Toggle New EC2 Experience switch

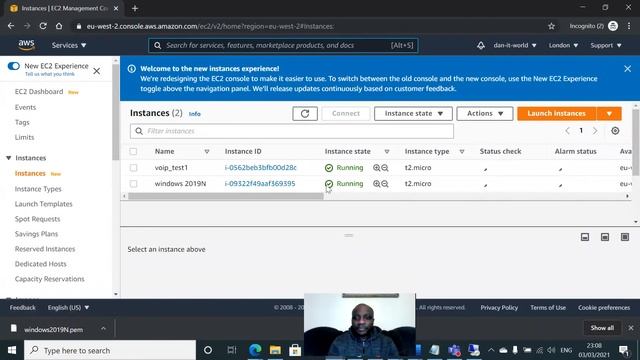[13, 66]
